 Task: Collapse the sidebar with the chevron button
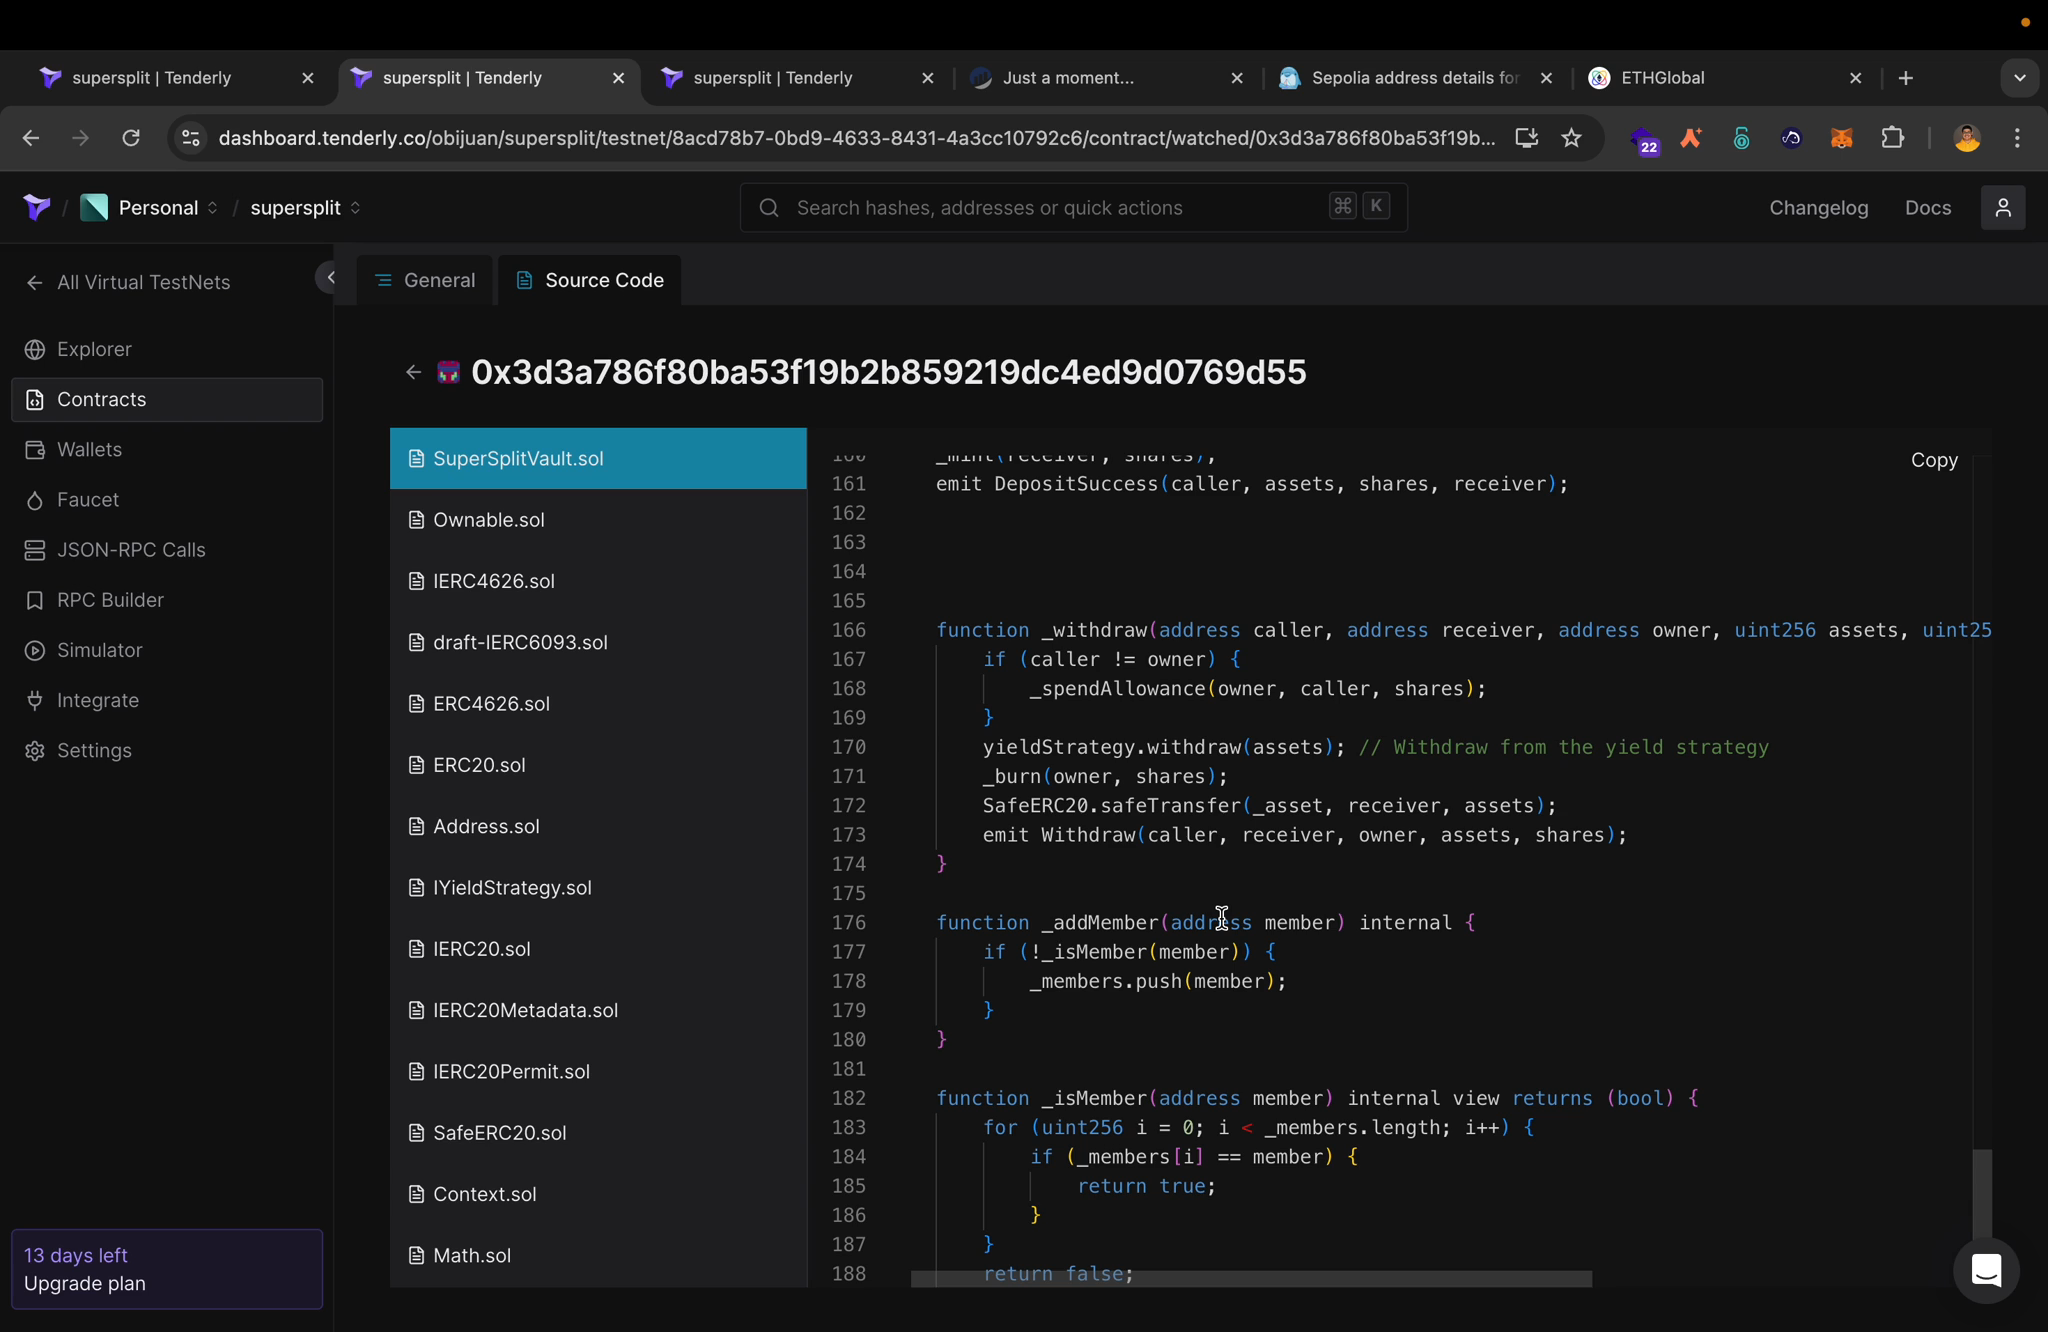click(x=329, y=277)
